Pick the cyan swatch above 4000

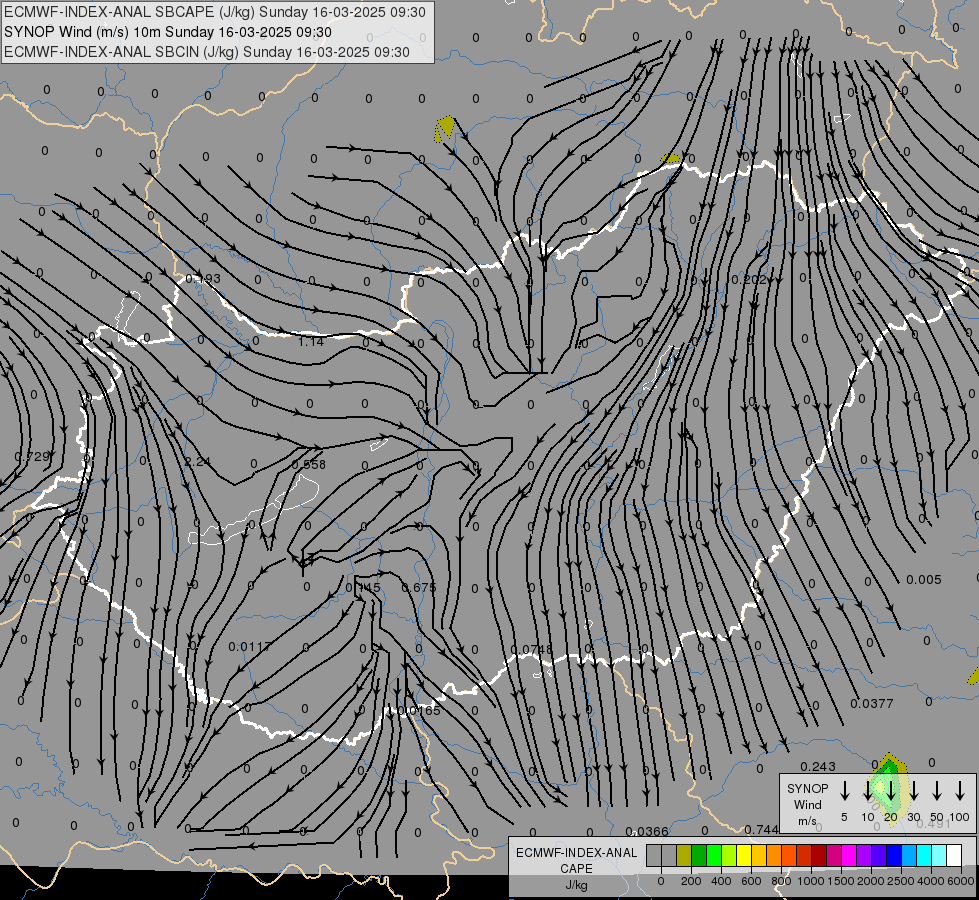924,856
